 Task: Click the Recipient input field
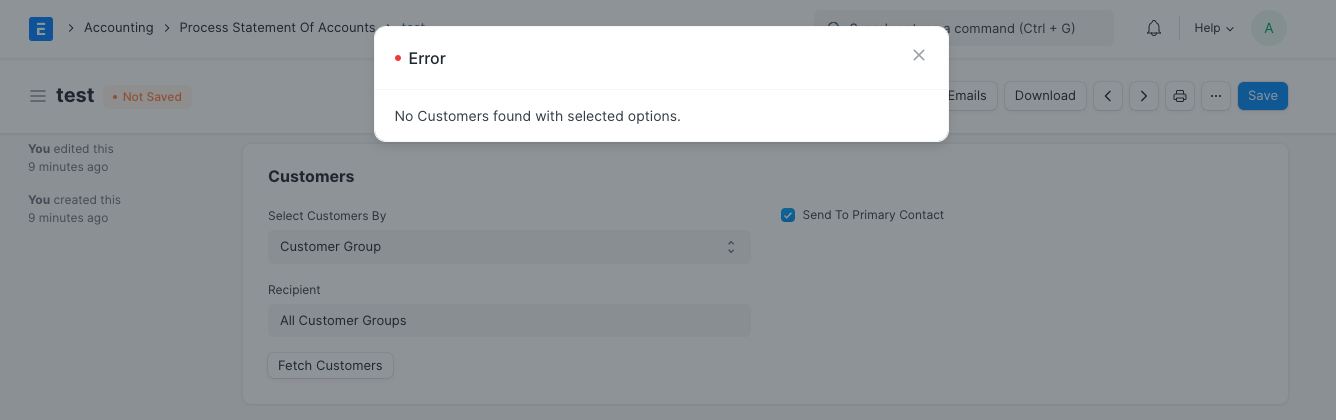[508, 321]
